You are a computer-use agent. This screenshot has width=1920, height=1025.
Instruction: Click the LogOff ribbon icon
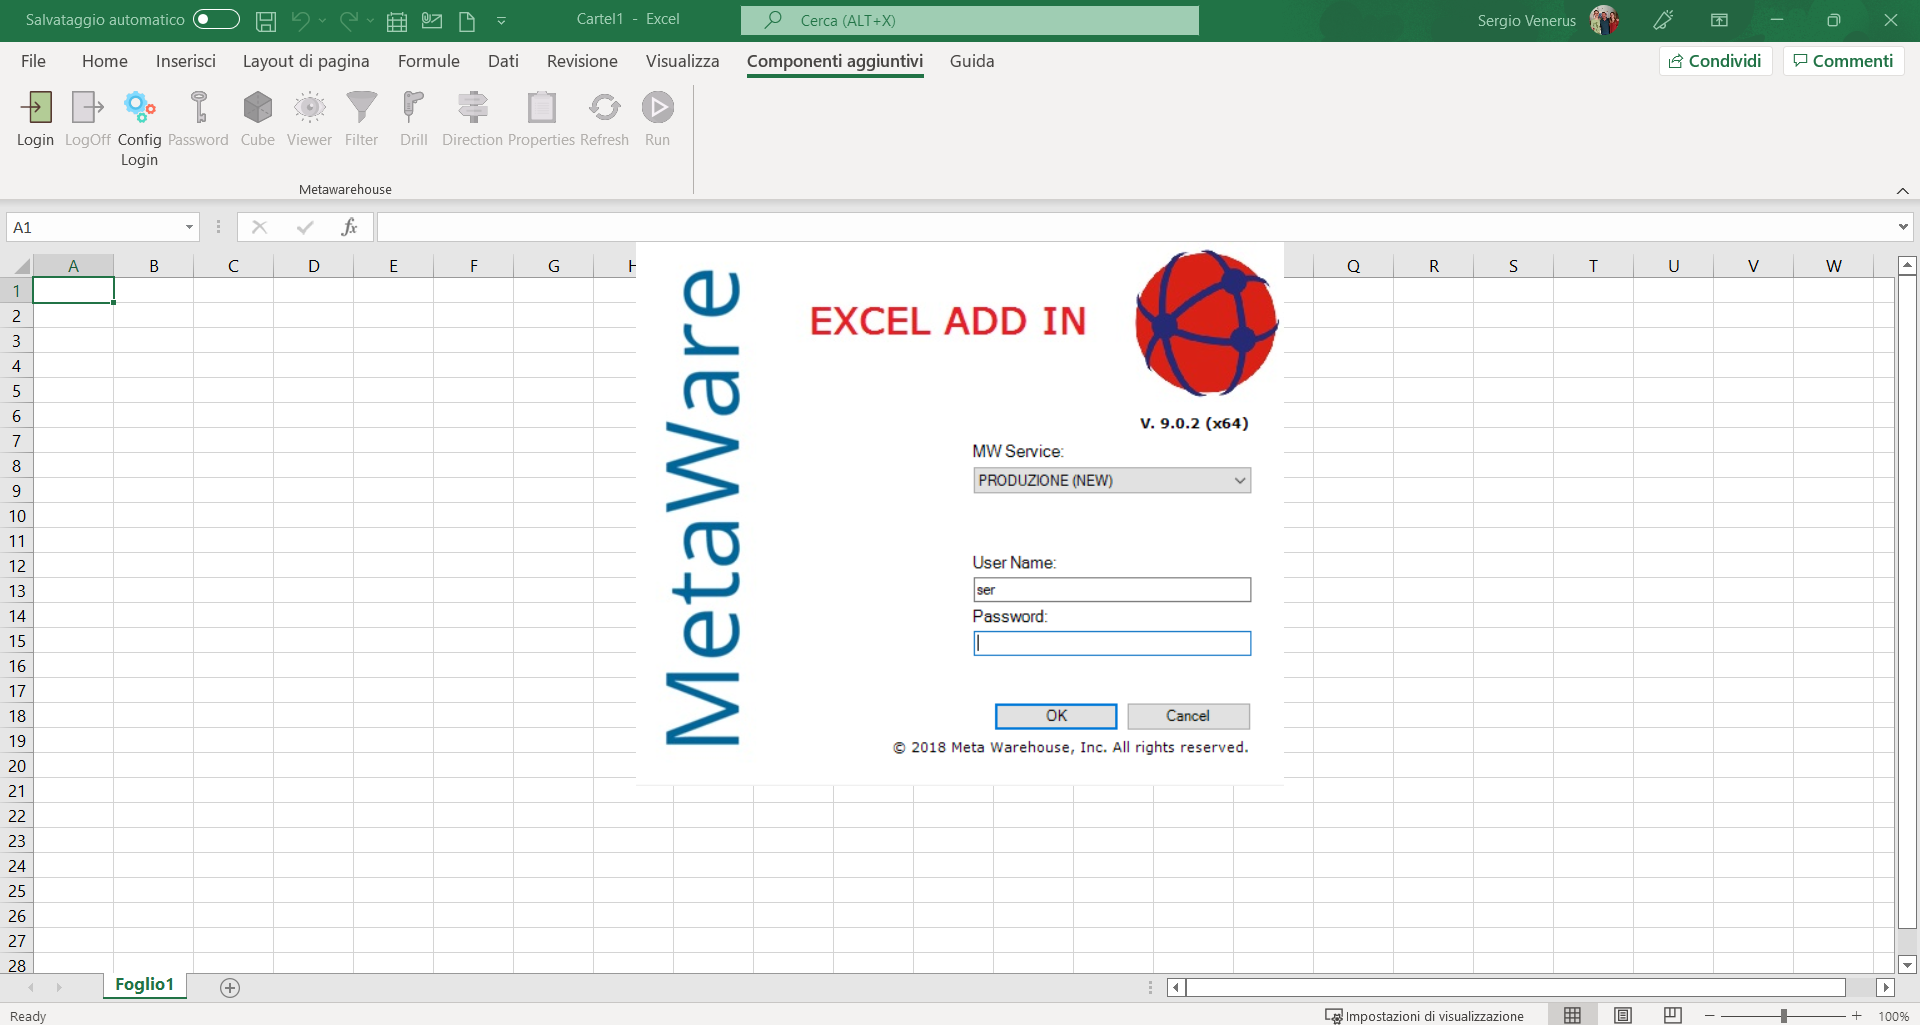point(88,107)
